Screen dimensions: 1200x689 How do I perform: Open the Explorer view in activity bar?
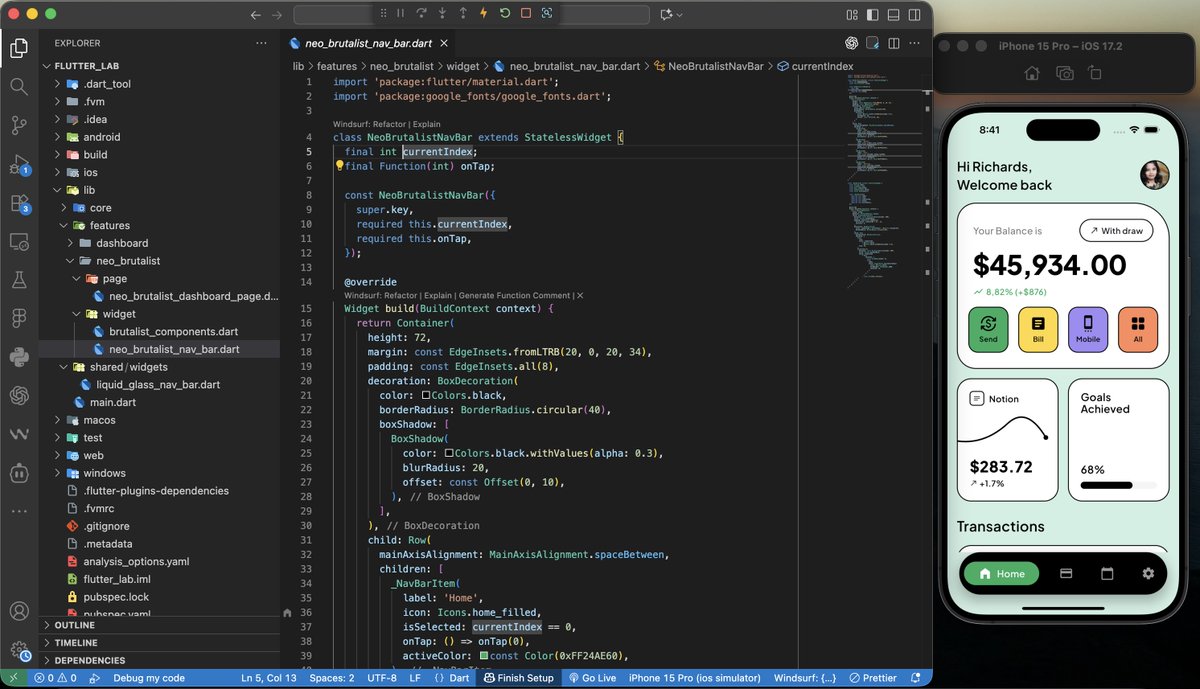(x=19, y=46)
